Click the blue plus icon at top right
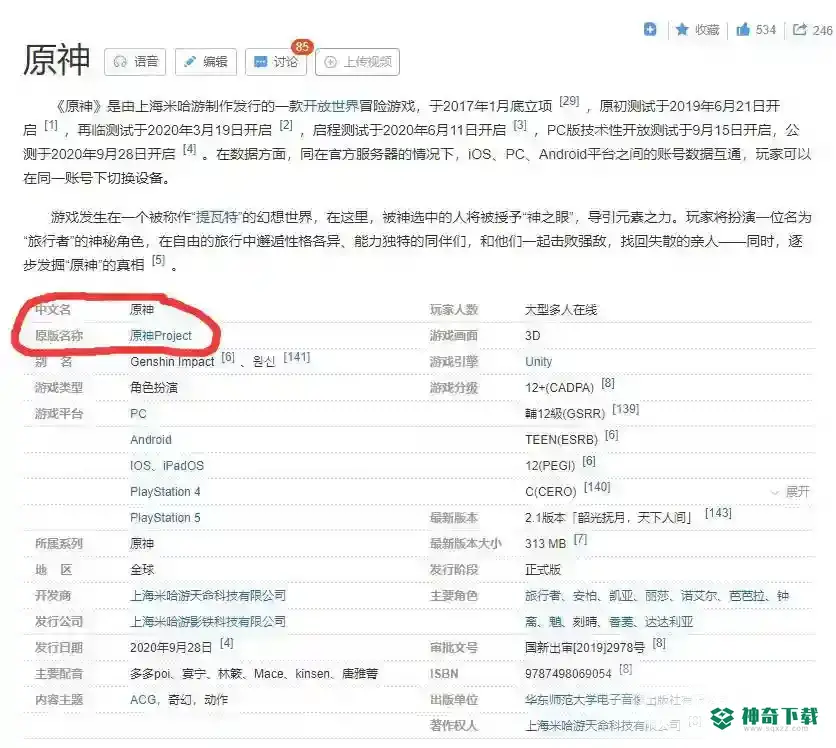 click(649, 29)
